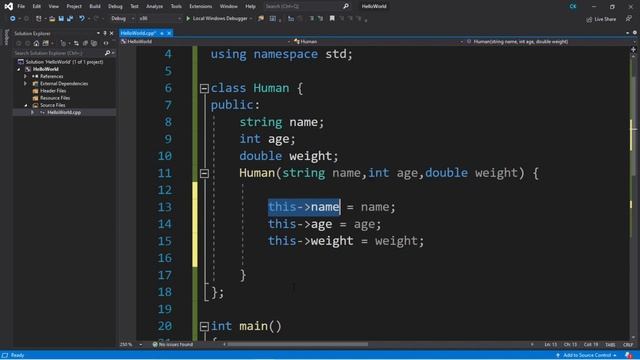Expand the References node
Viewport: 640px width, 360px height.
(x=25, y=76)
